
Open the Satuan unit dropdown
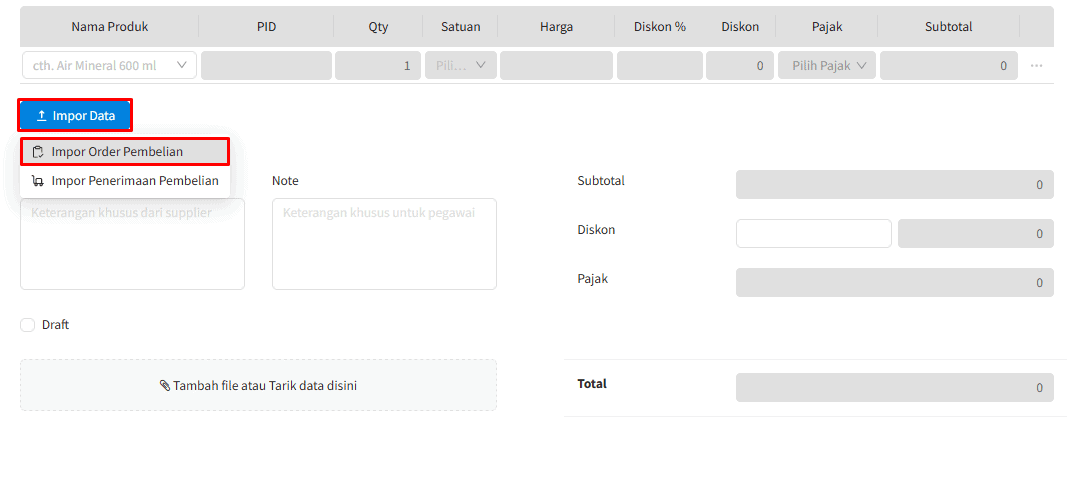(x=461, y=66)
